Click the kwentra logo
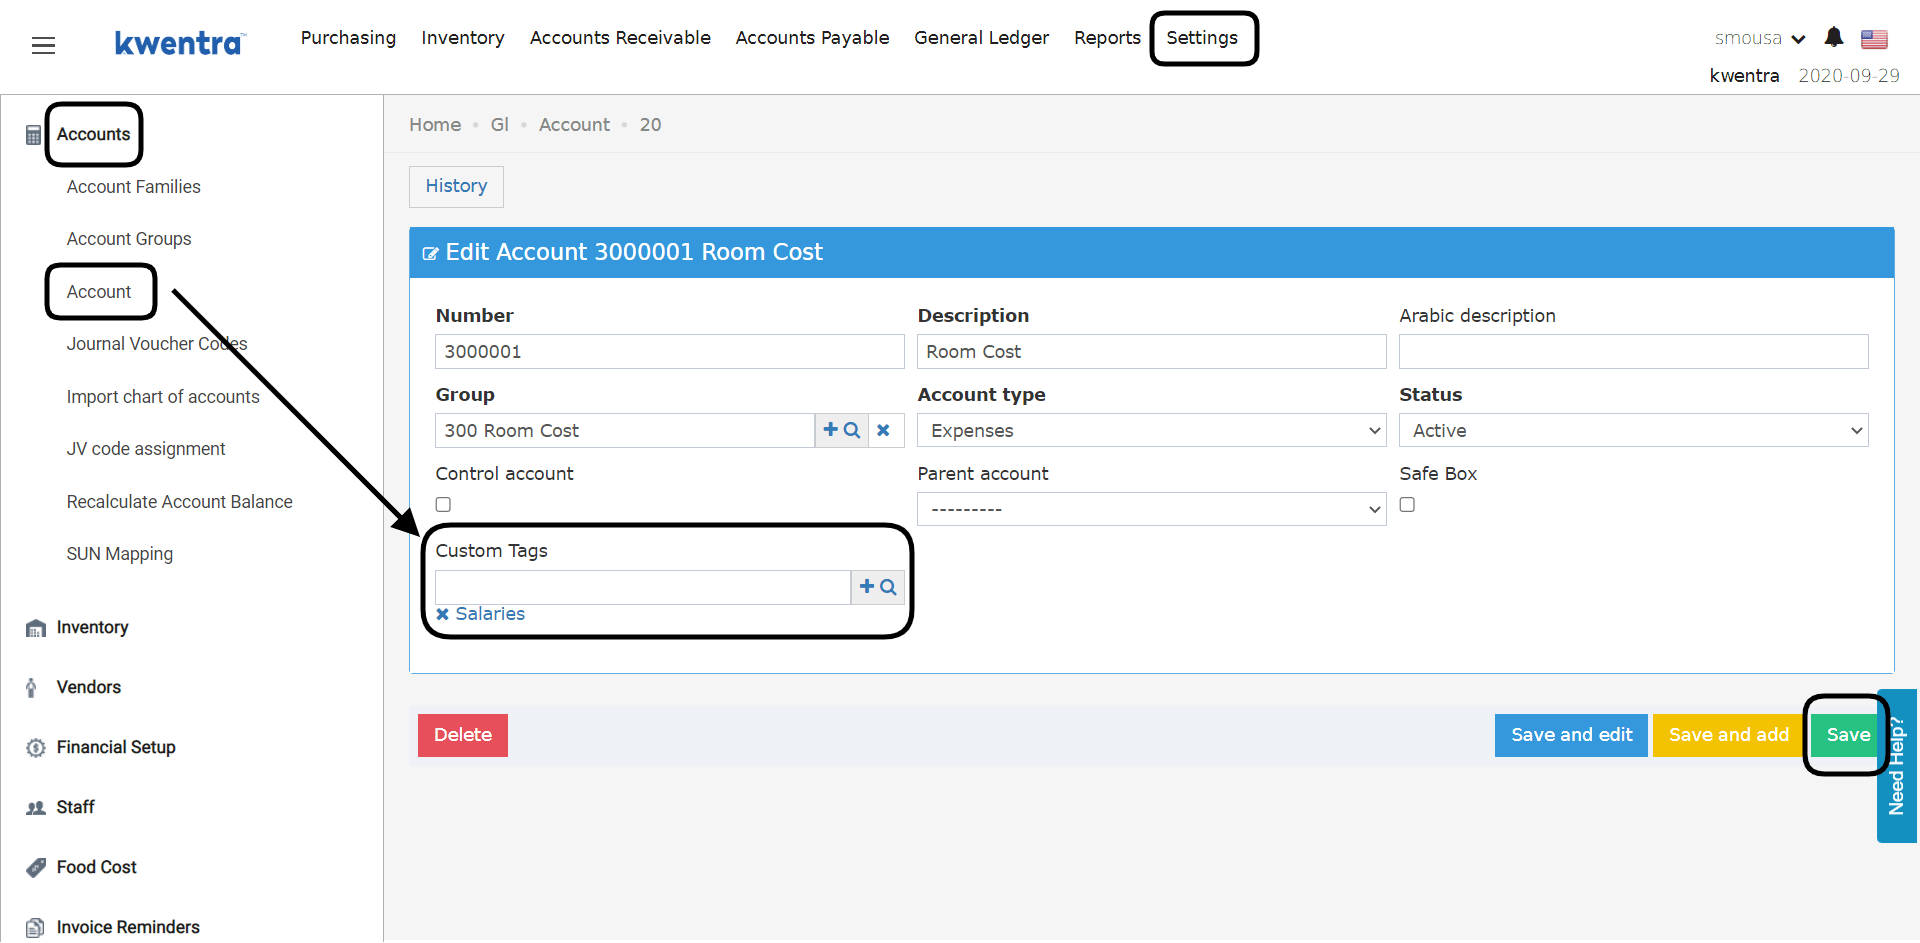 pyautogui.click(x=180, y=43)
